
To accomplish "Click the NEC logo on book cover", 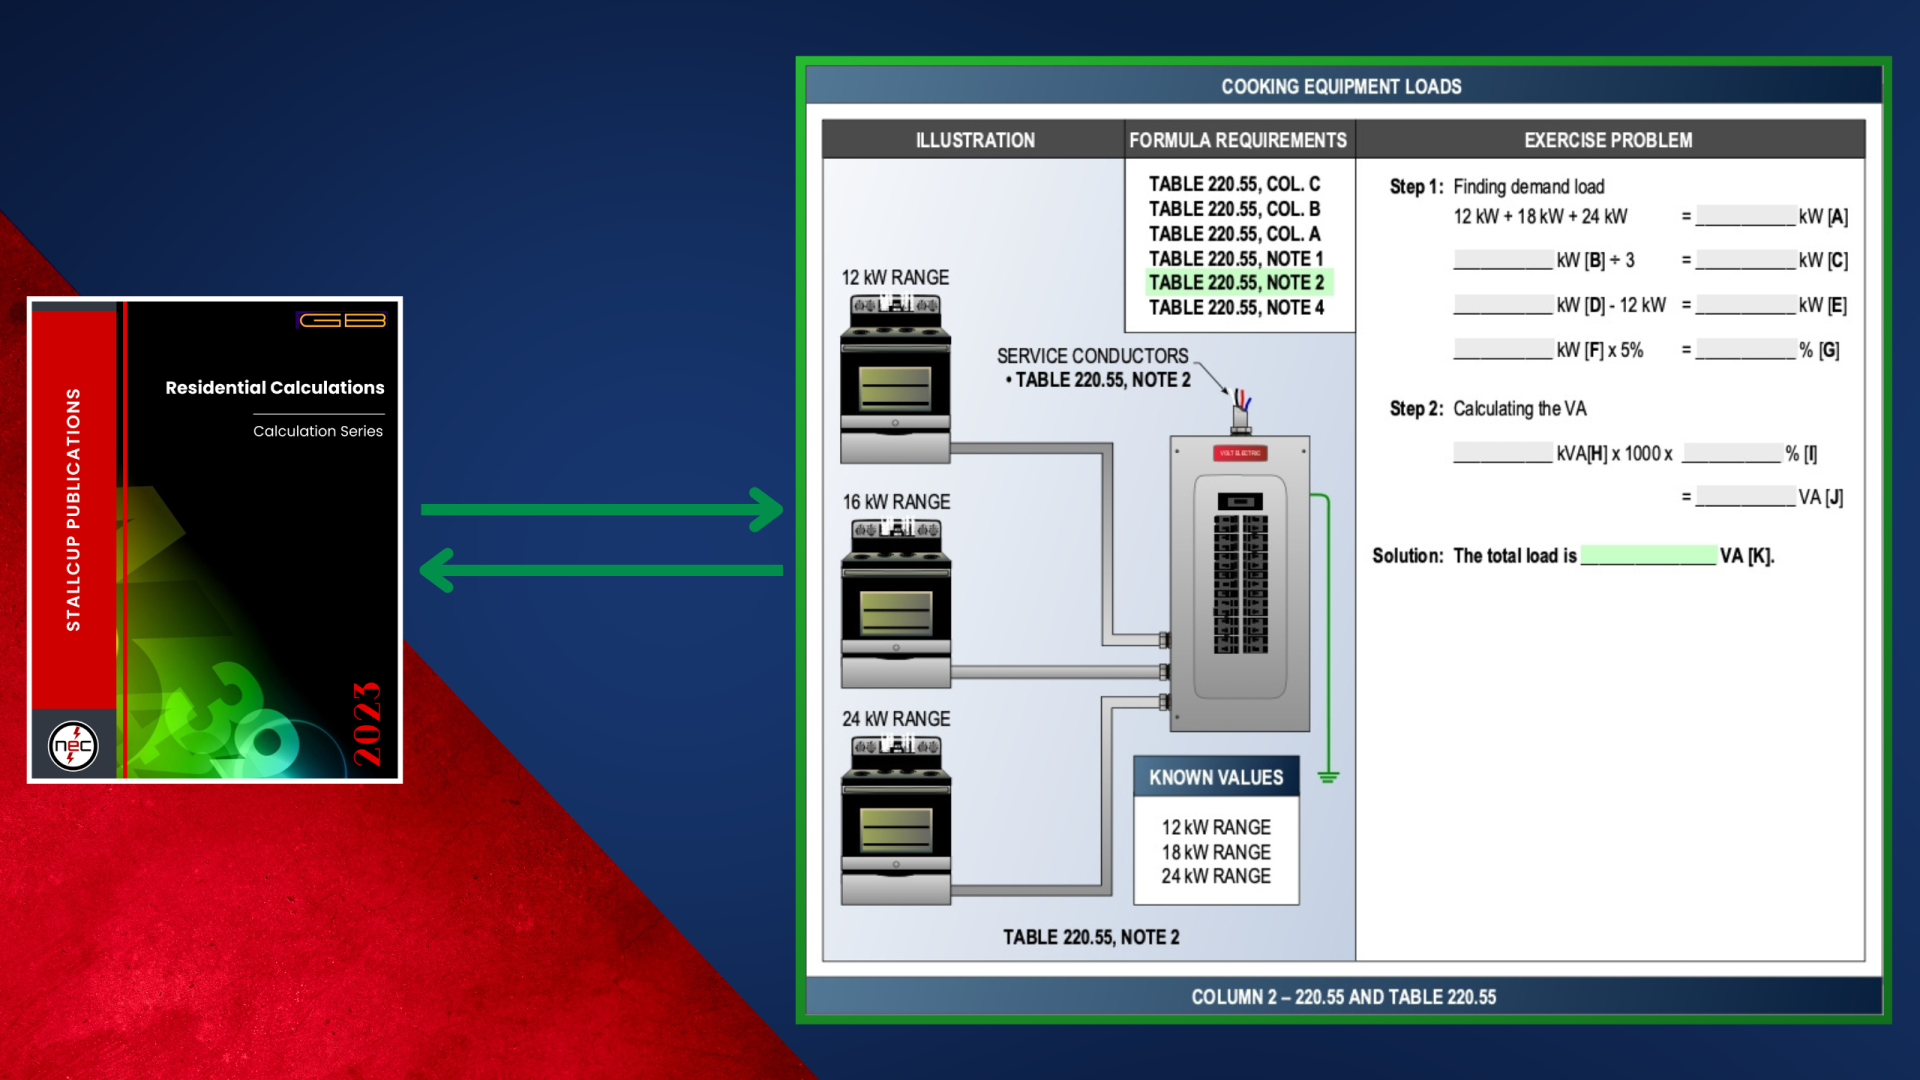I will 73,746.
